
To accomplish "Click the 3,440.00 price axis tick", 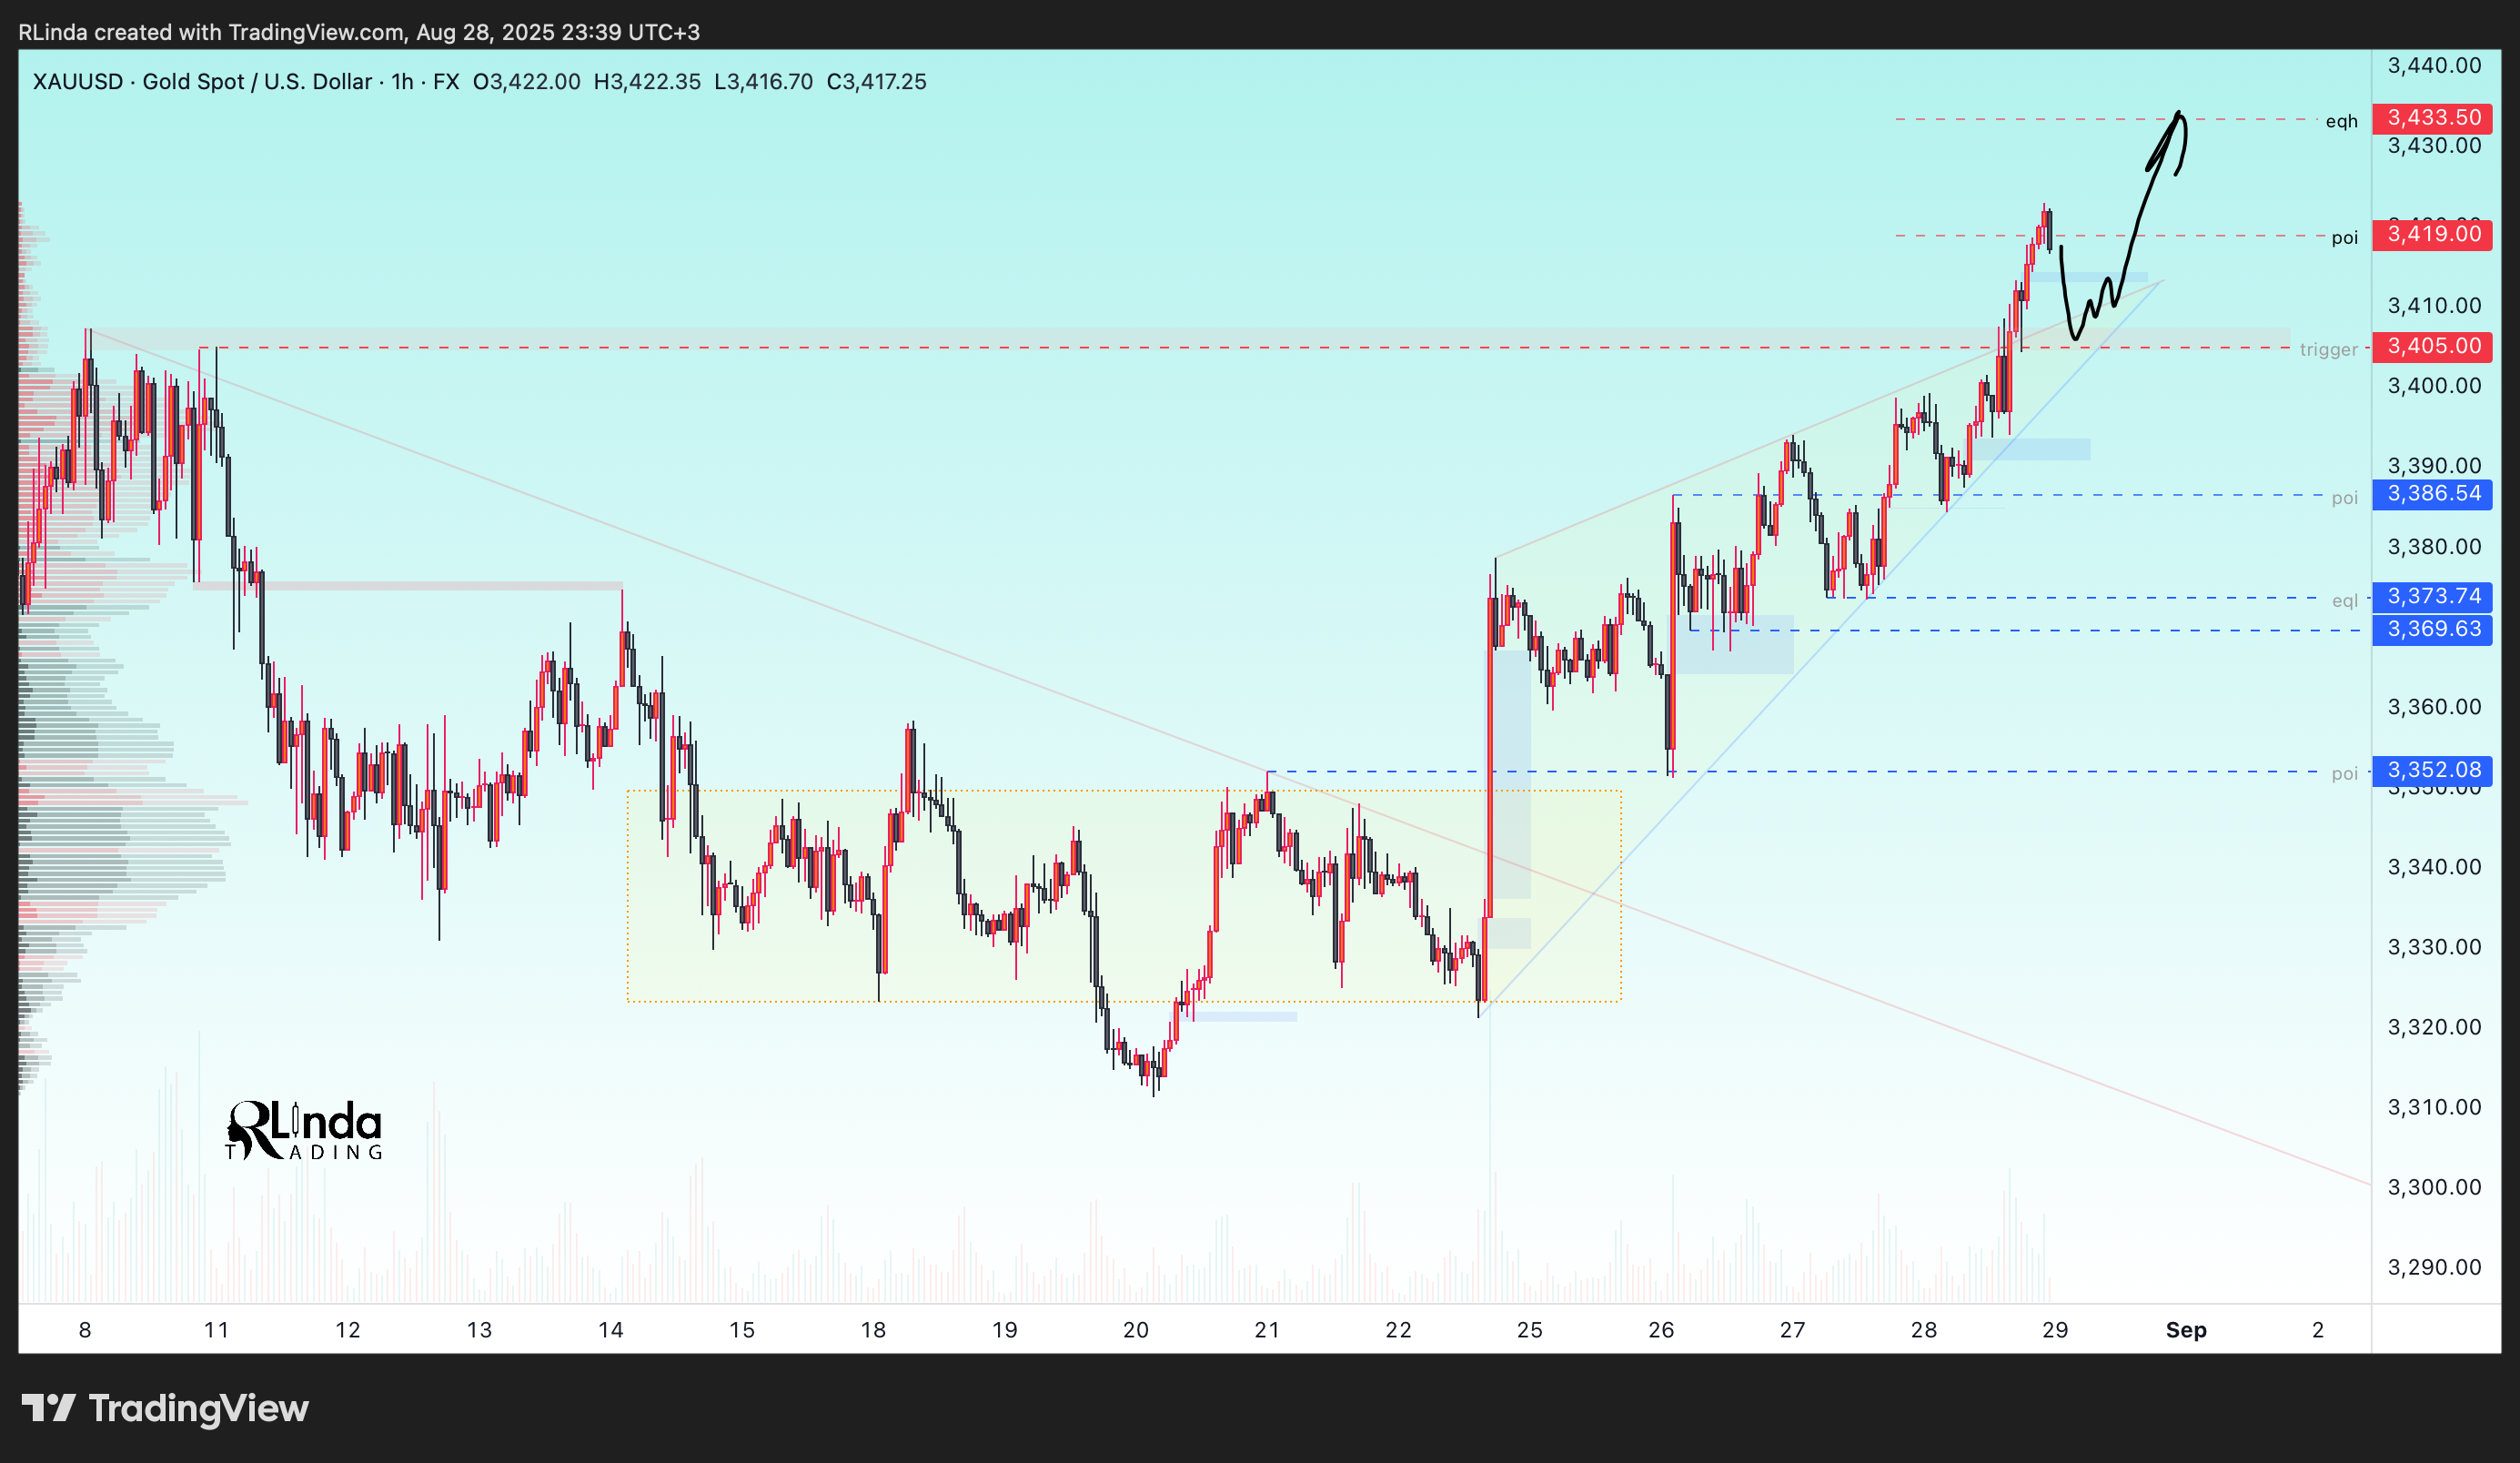I will click(x=2434, y=66).
